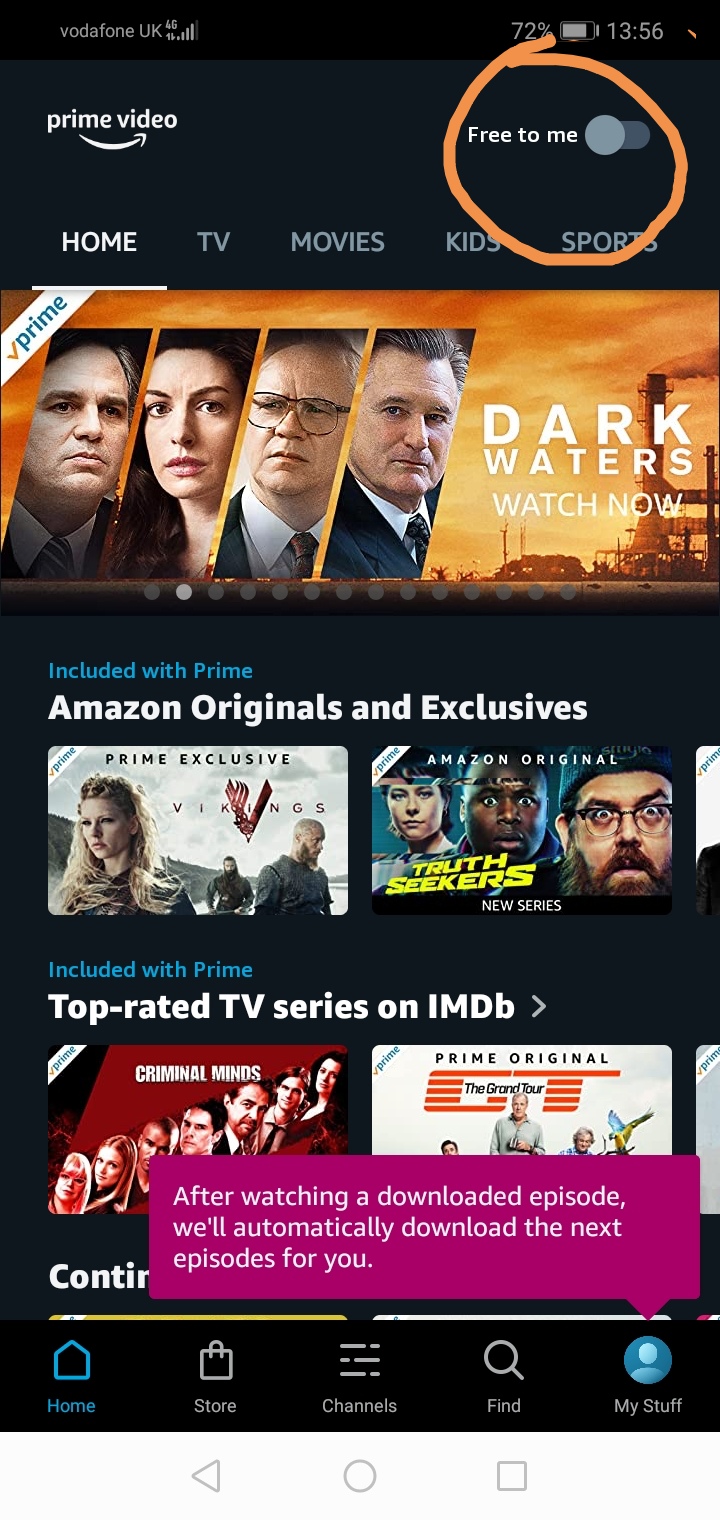Select the third carousel page dot

click(216, 592)
